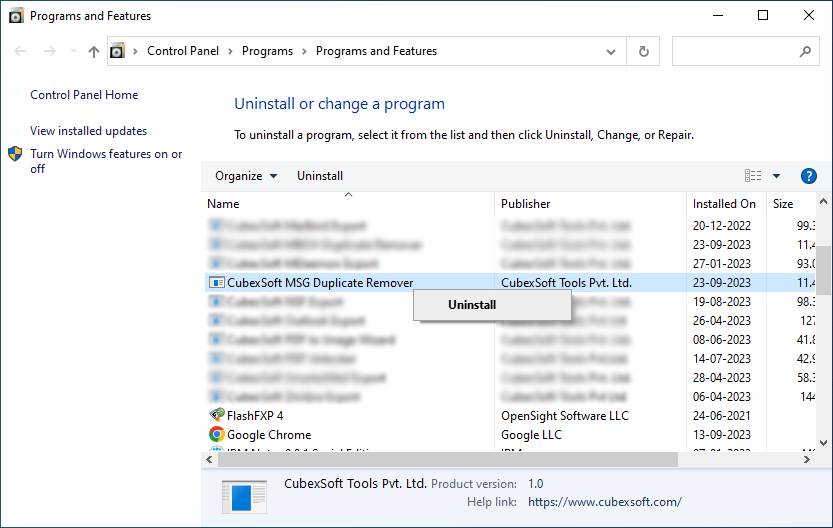The image size is (833, 528).
Task: Sort by Installed On column header
Action: point(726,203)
